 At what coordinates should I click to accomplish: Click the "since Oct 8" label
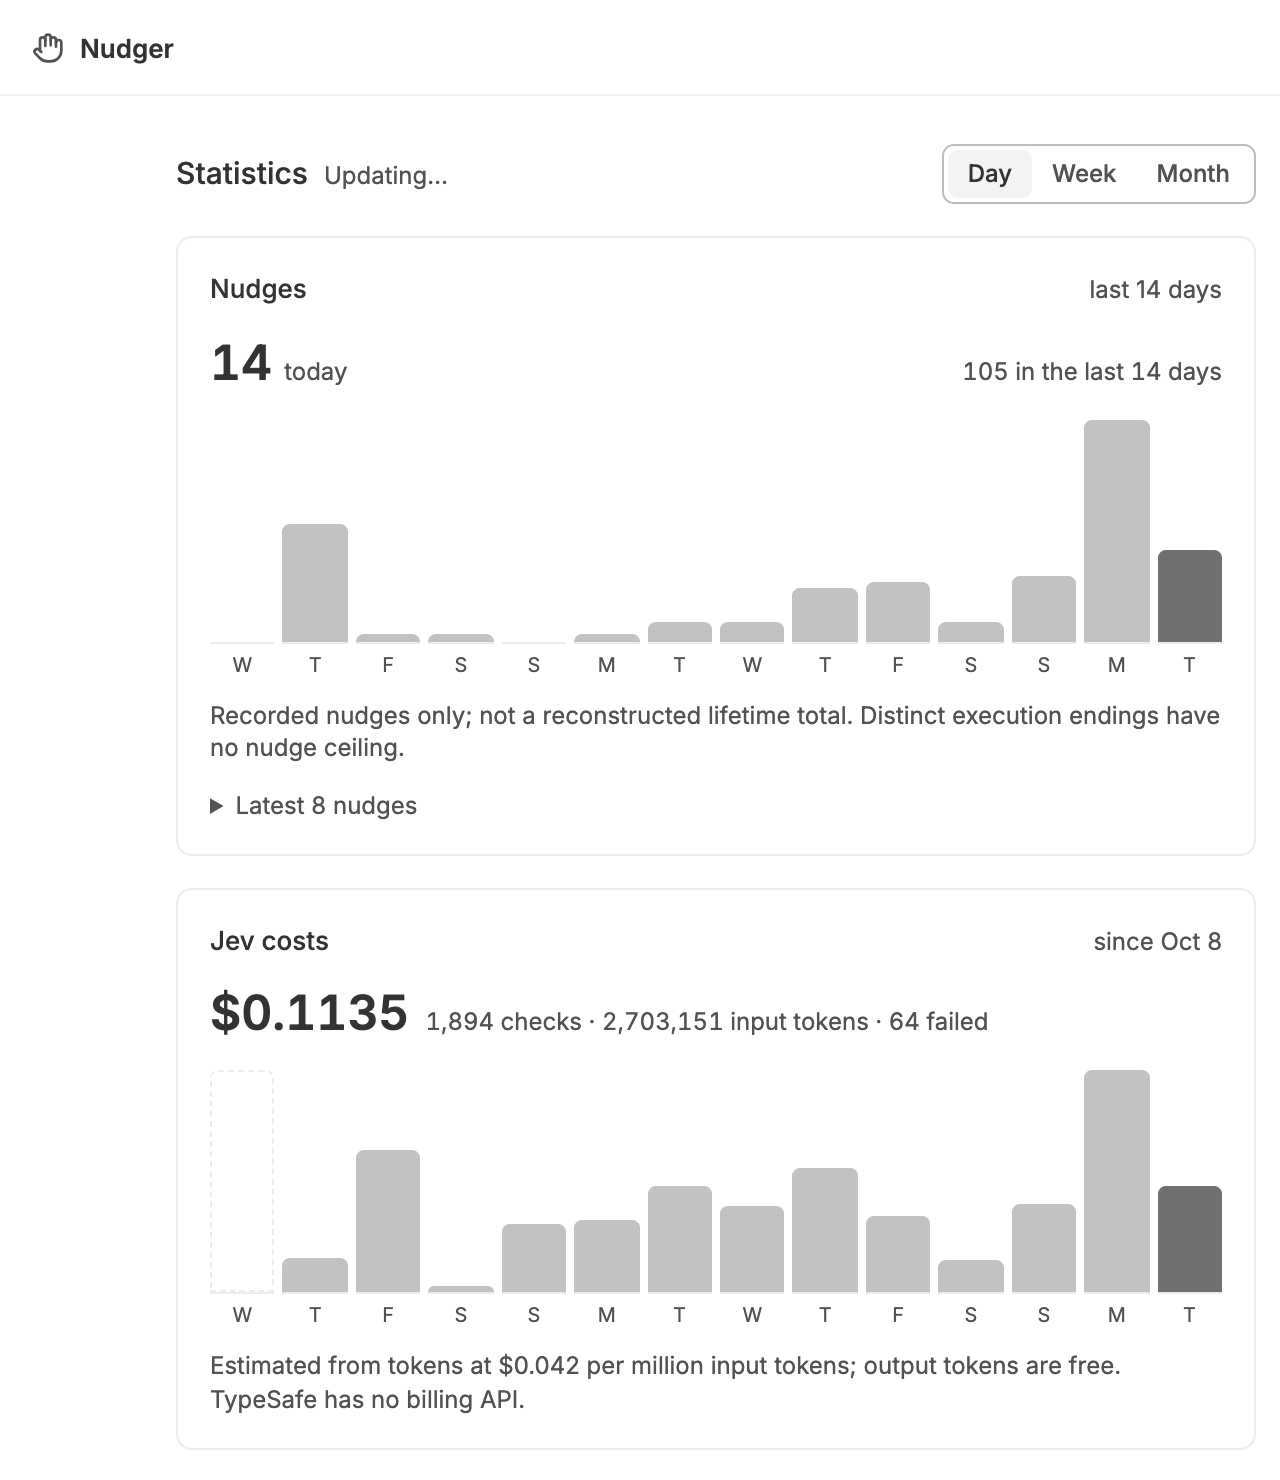1157,942
